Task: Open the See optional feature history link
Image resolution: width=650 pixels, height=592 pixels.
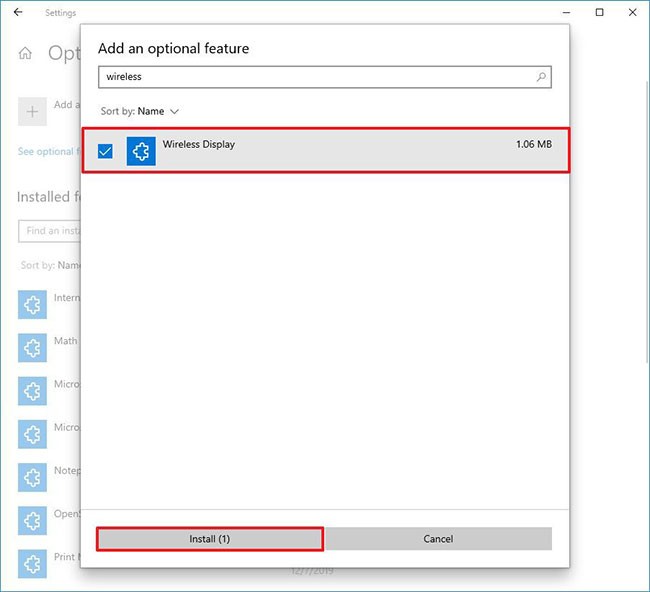Action: pos(46,152)
